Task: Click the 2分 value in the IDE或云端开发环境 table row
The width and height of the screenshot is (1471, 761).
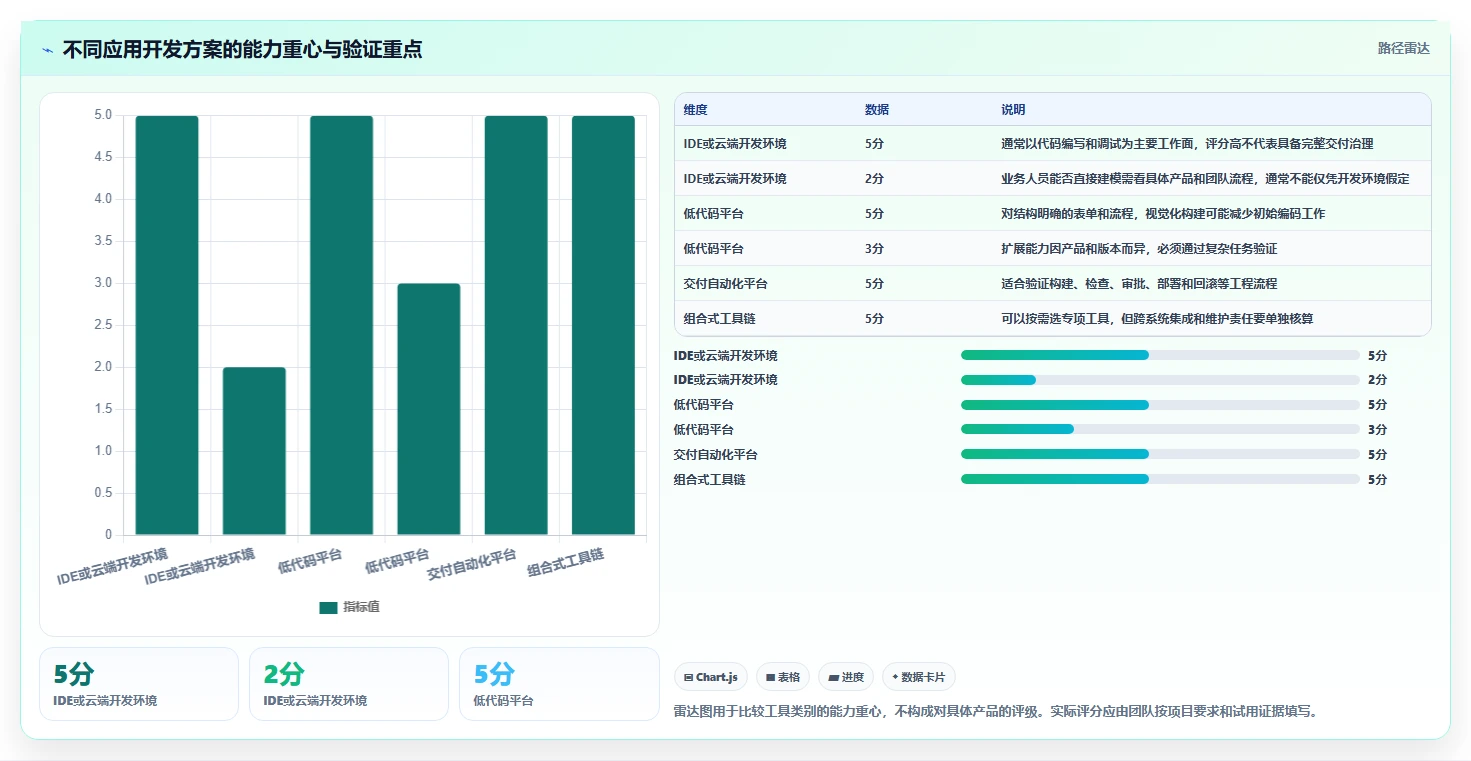Action: (874, 179)
